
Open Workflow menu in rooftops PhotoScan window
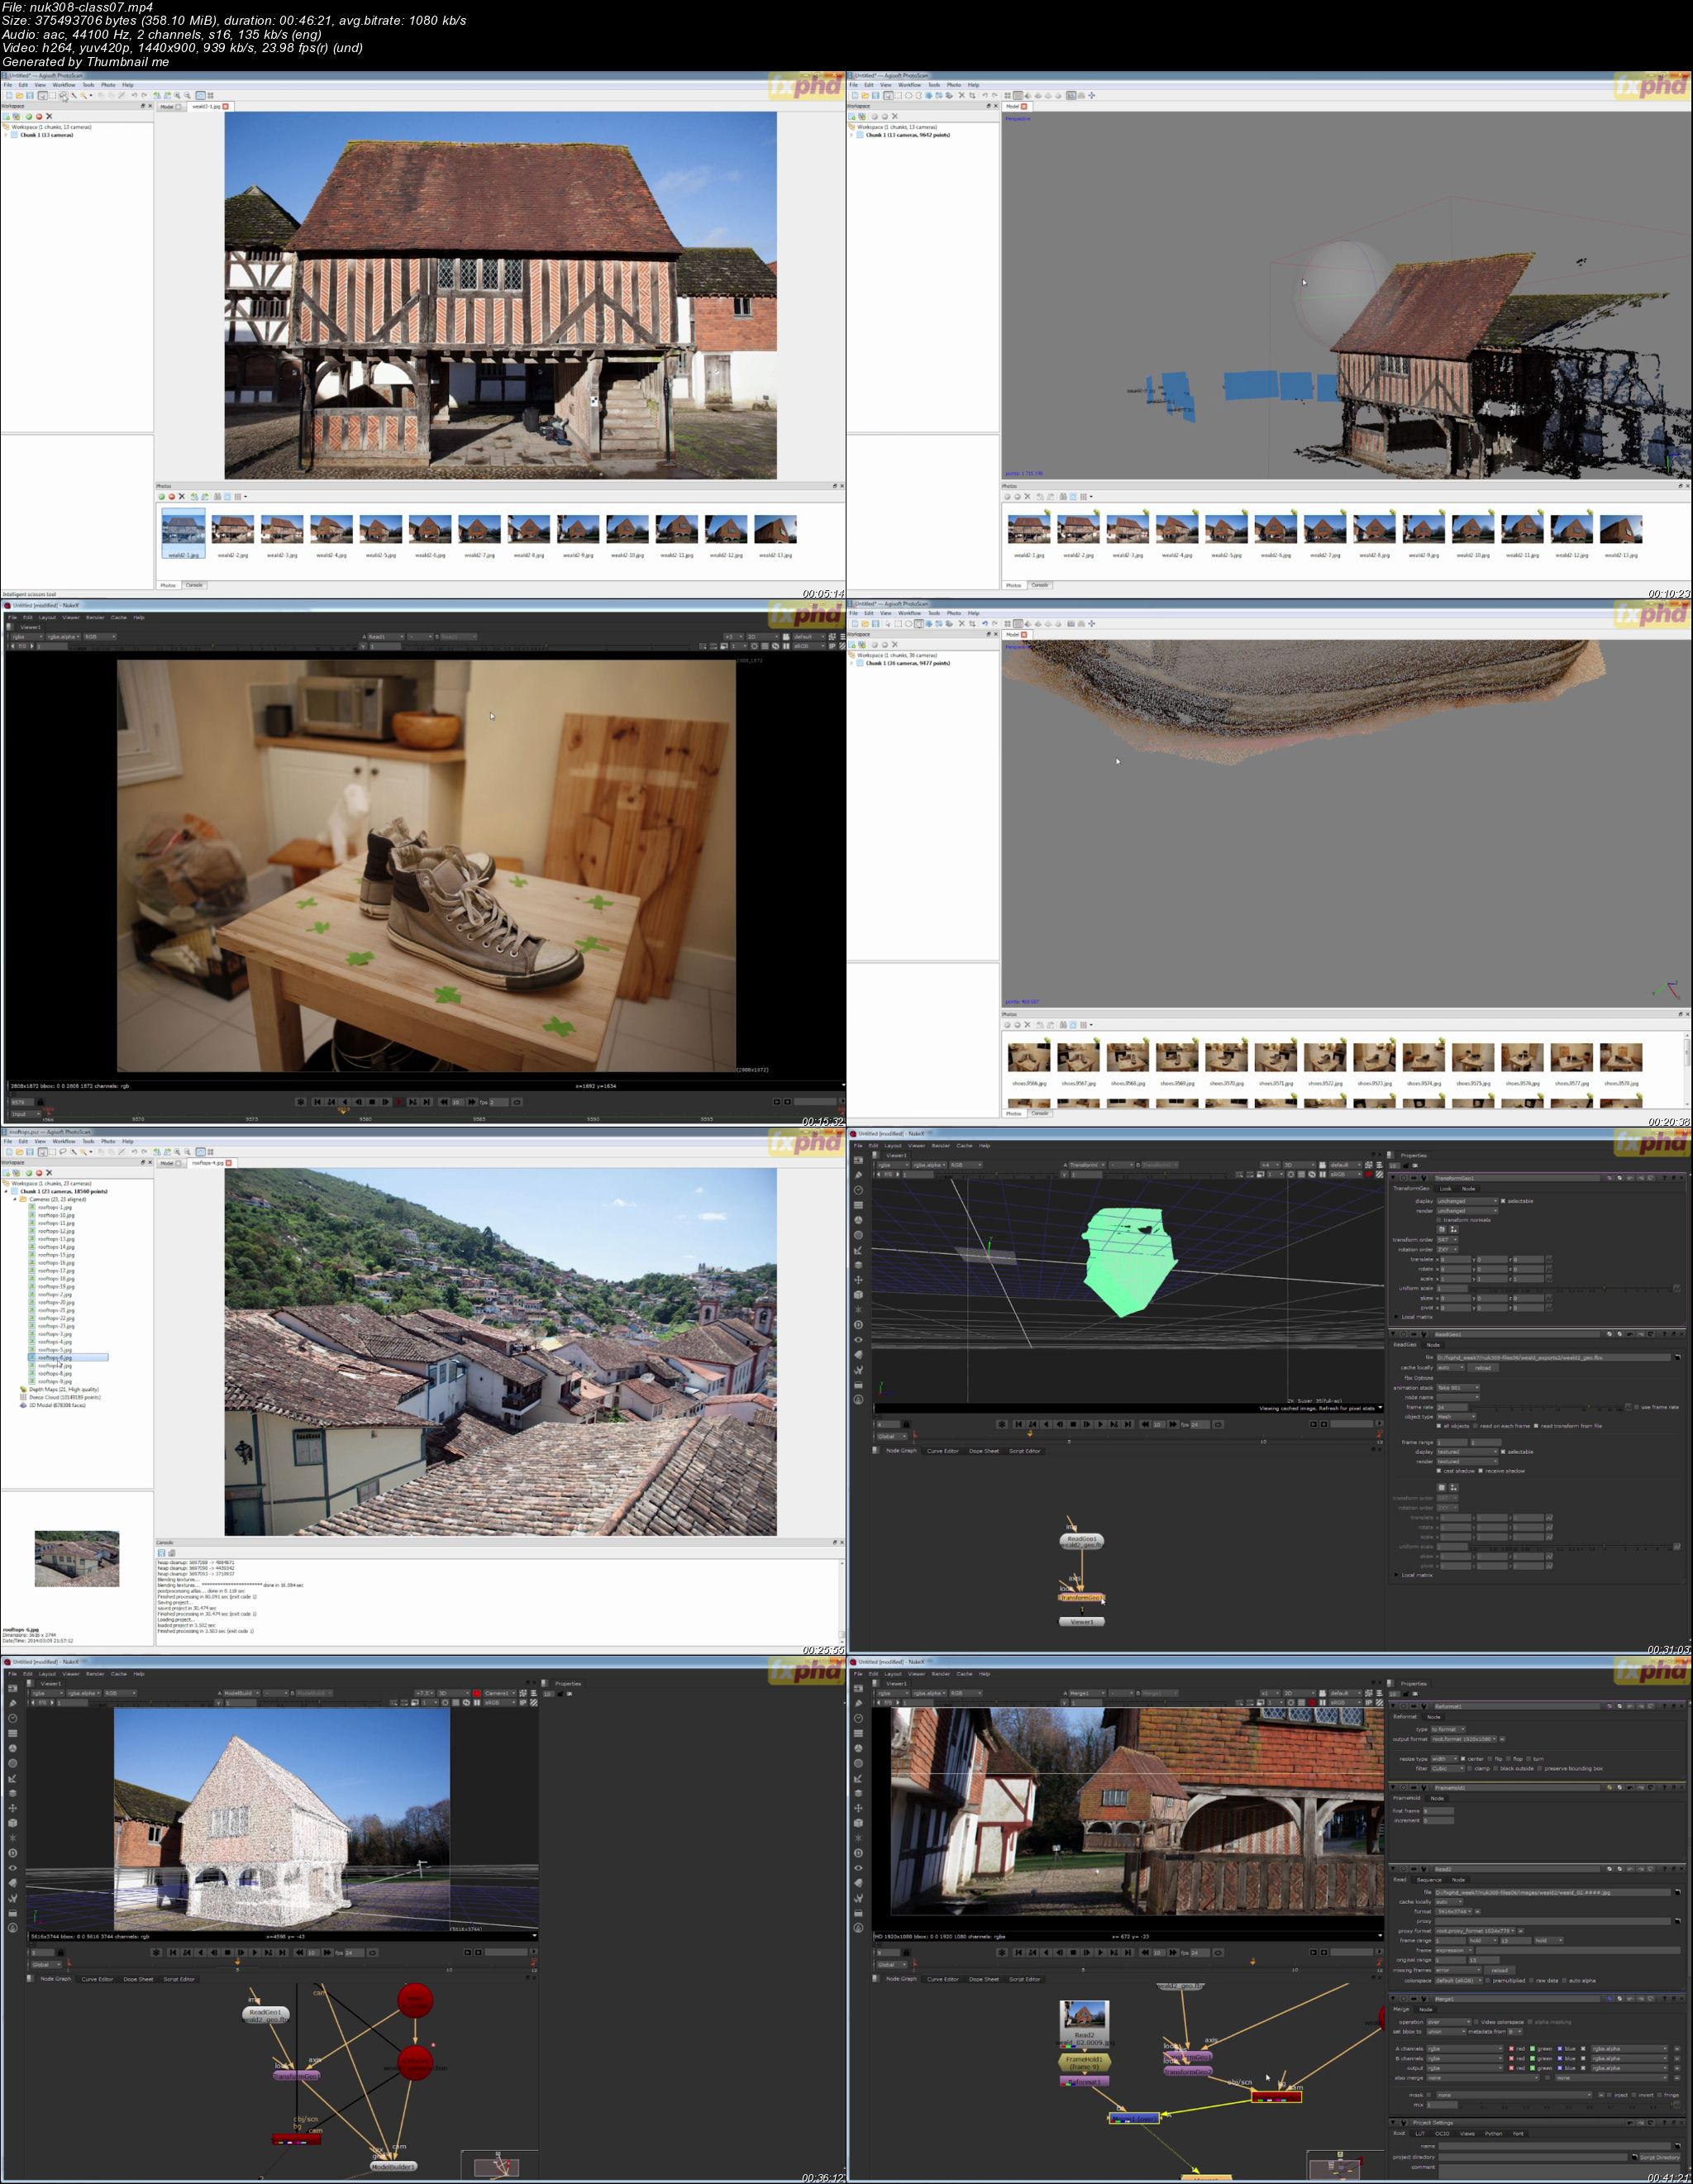(64, 1142)
